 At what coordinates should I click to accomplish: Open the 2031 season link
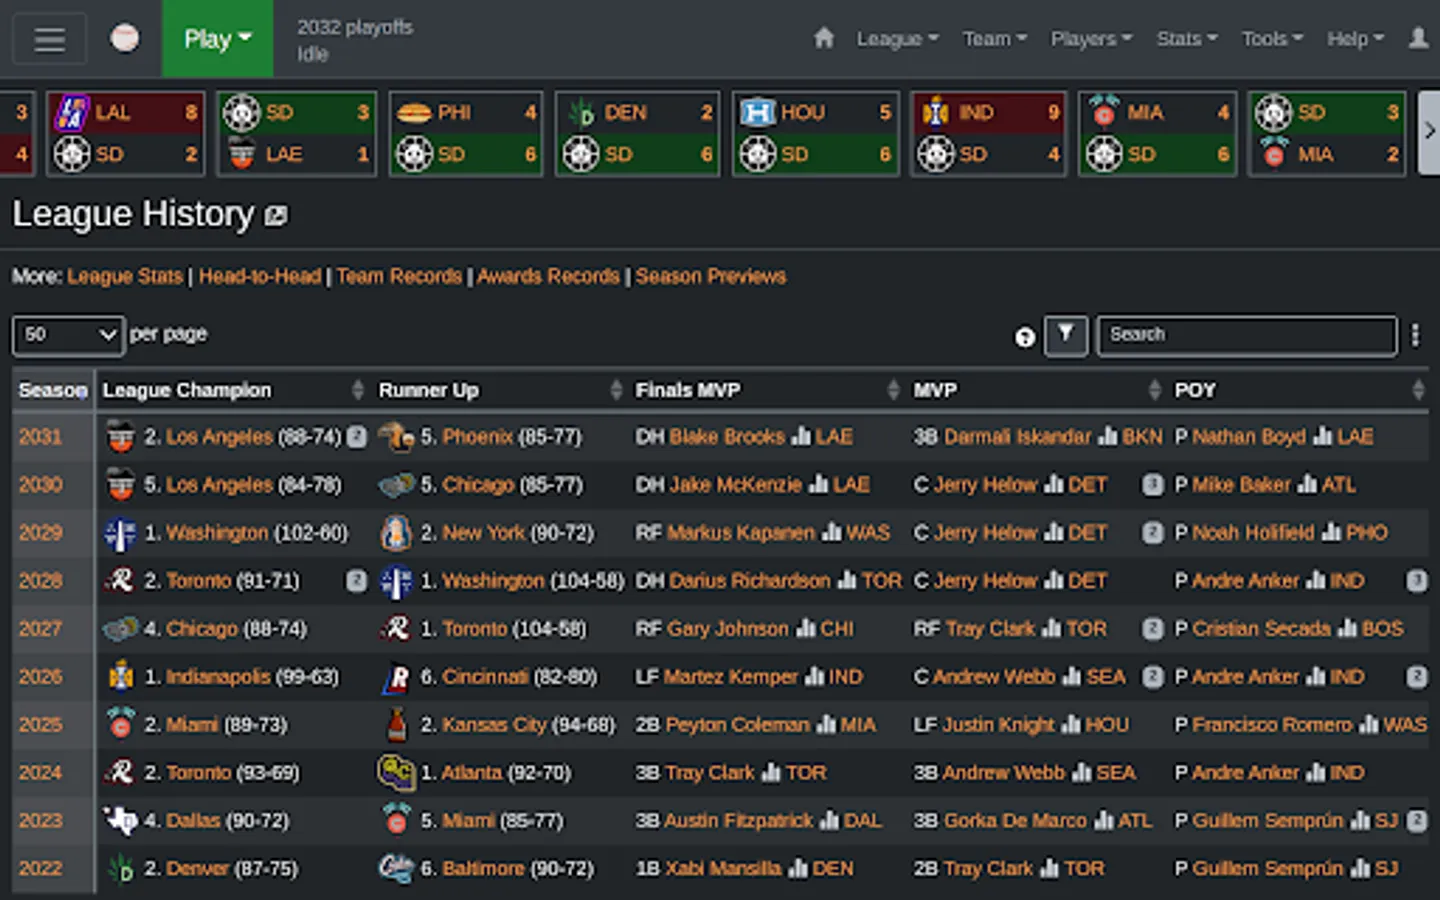(x=40, y=437)
